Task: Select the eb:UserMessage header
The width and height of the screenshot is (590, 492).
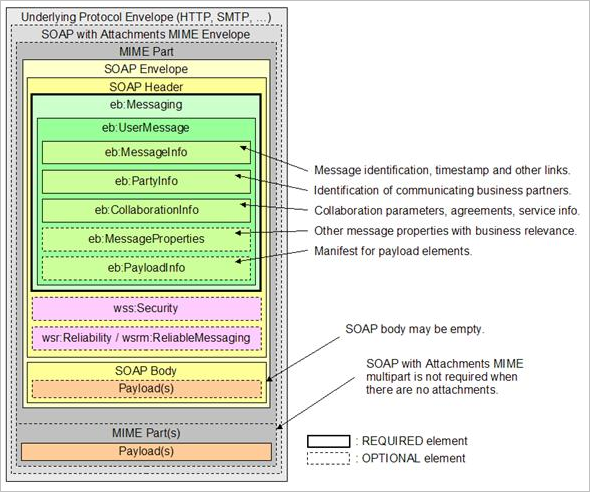Action: (x=146, y=128)
